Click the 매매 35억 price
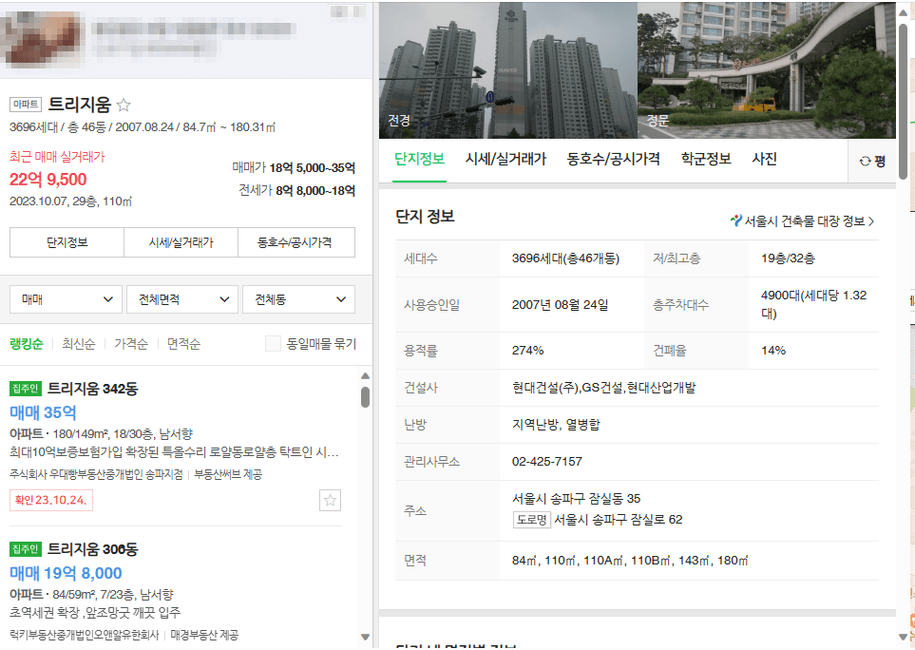 click(43, 413)
